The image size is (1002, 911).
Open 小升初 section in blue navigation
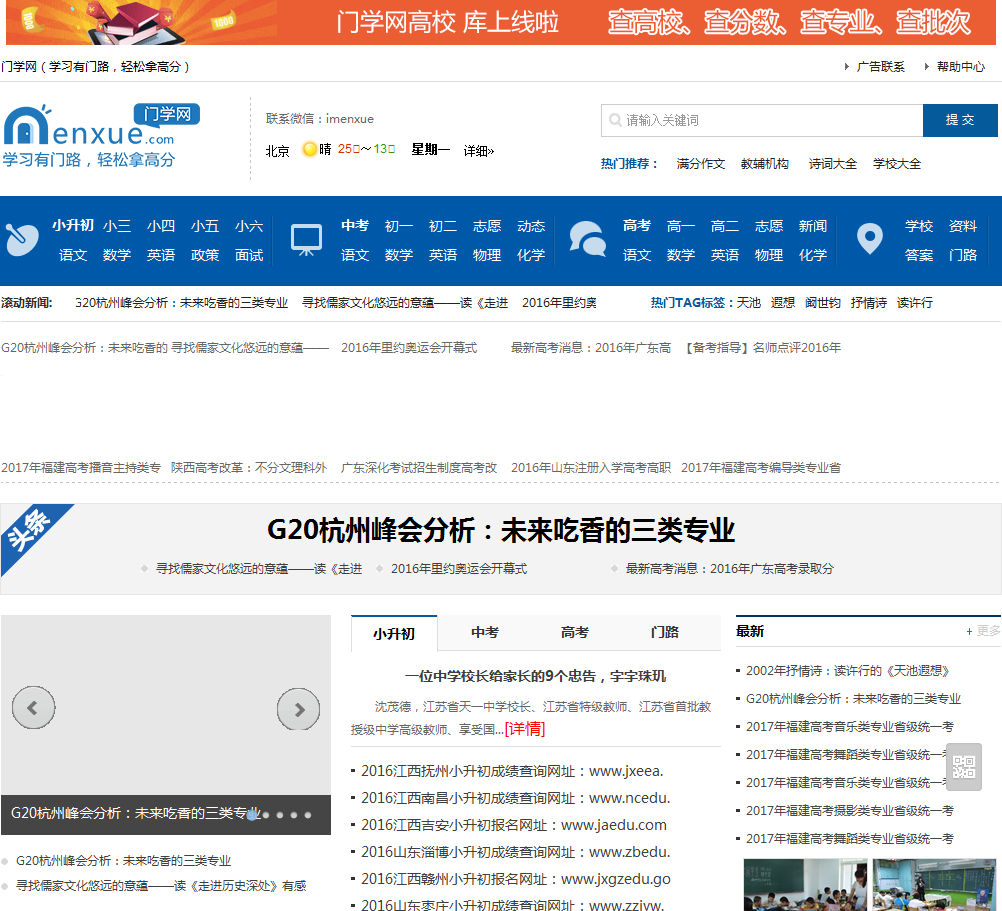click(73, 226)
